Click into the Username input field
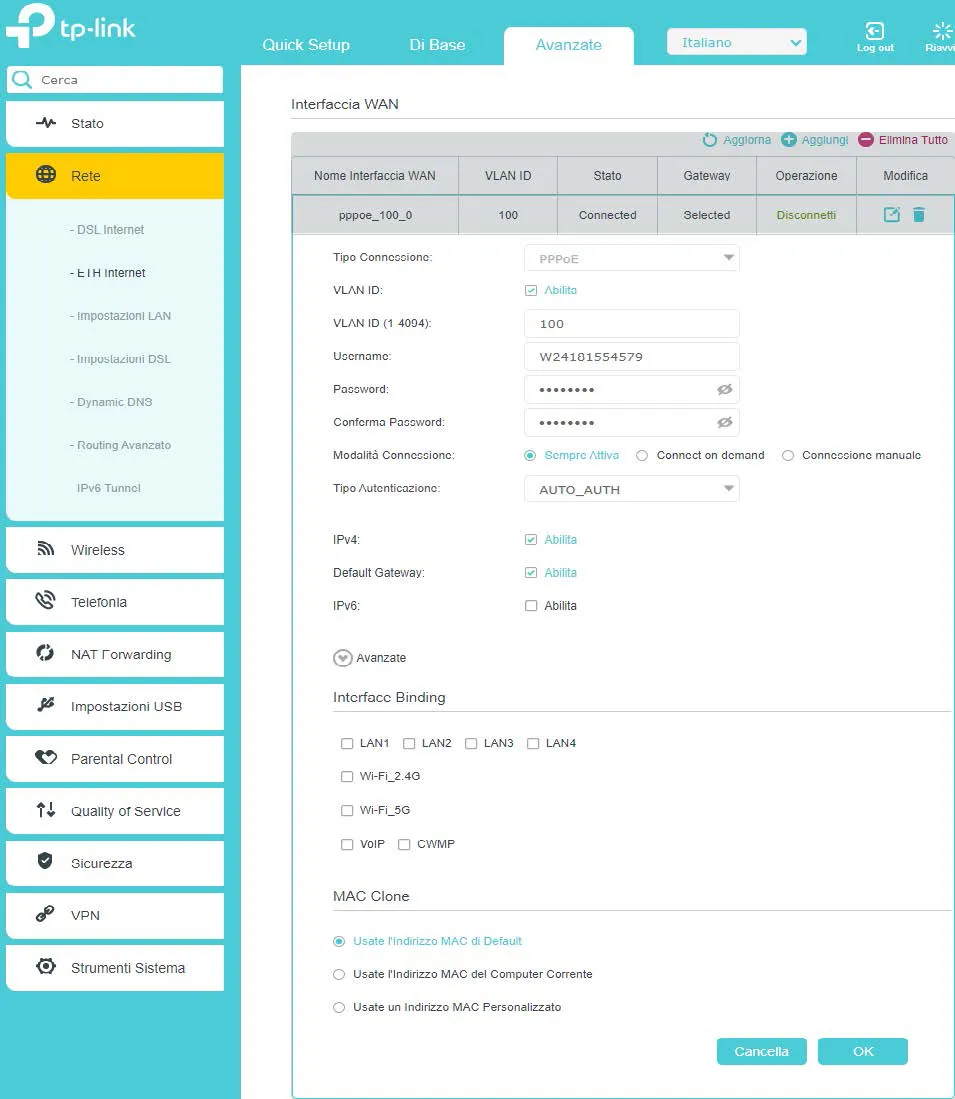 631,356
